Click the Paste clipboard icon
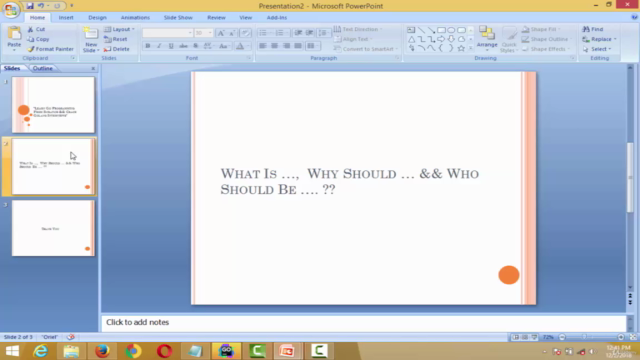Screen dimensions: 640x360 point(14,33)
